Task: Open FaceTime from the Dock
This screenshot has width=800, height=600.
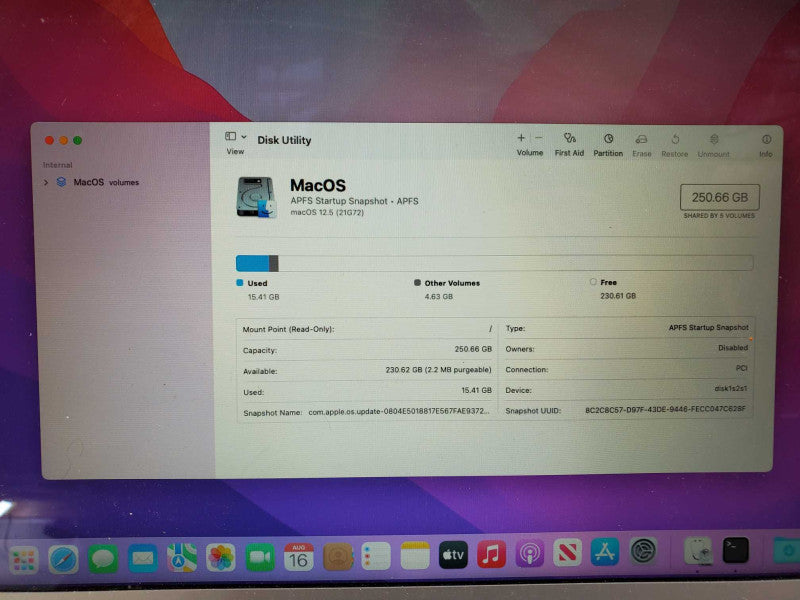Action: [x=260, y=557]
